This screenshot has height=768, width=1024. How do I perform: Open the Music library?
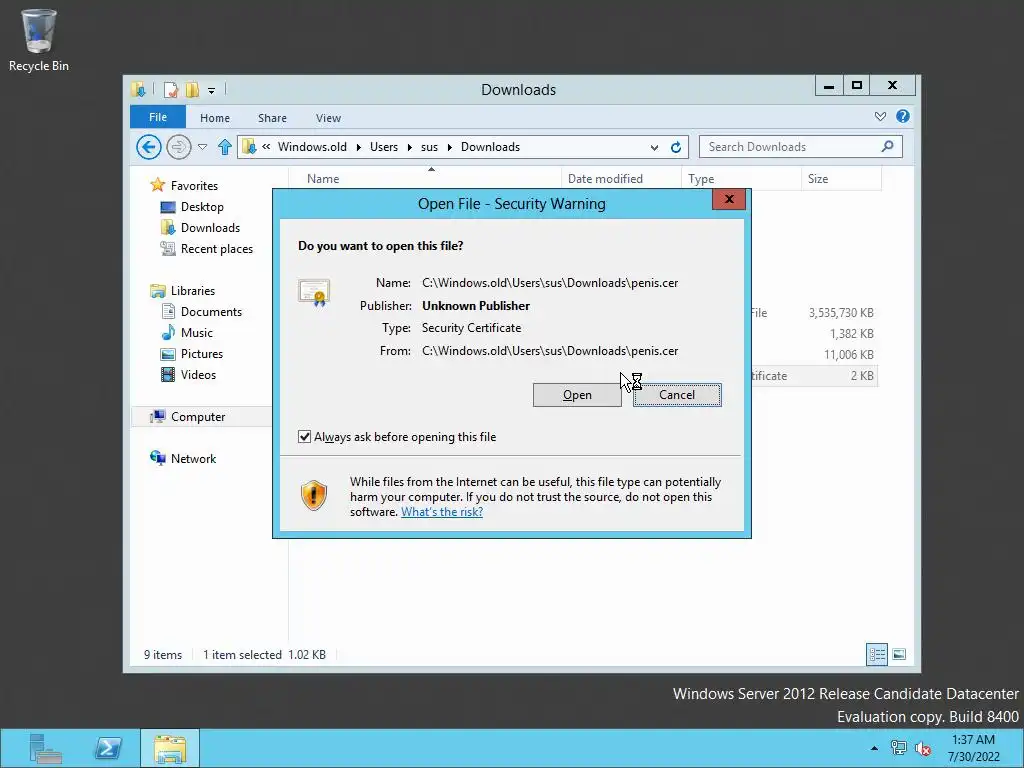[197, 332]
